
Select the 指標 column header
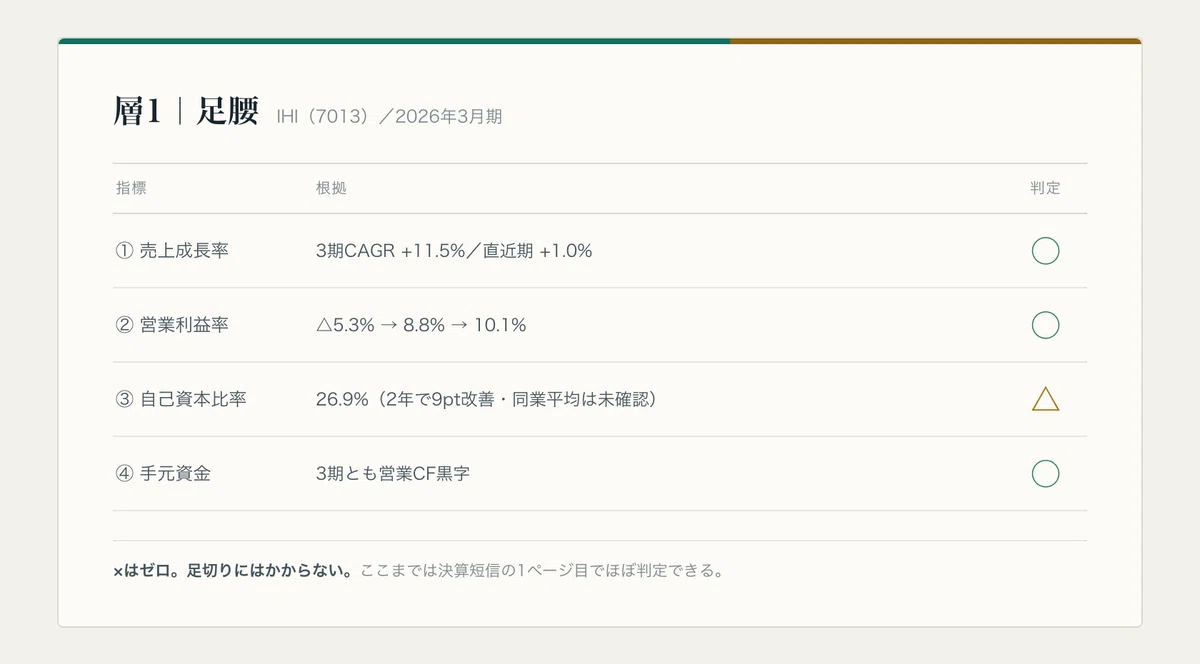131,188
